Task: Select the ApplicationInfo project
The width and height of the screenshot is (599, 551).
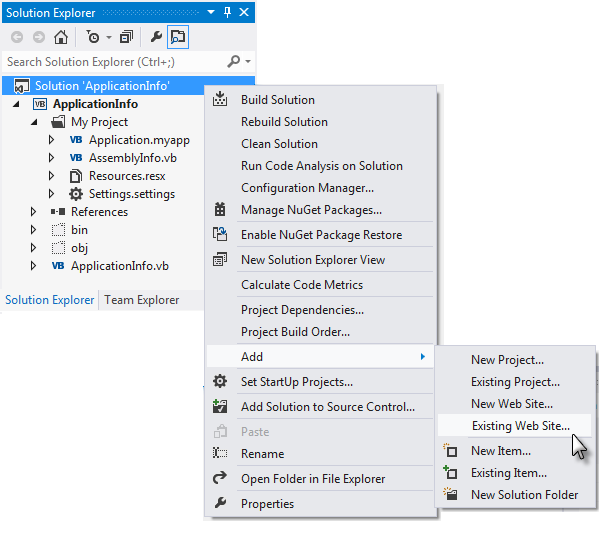Action: pyautogui.click(x=96, y=104)
